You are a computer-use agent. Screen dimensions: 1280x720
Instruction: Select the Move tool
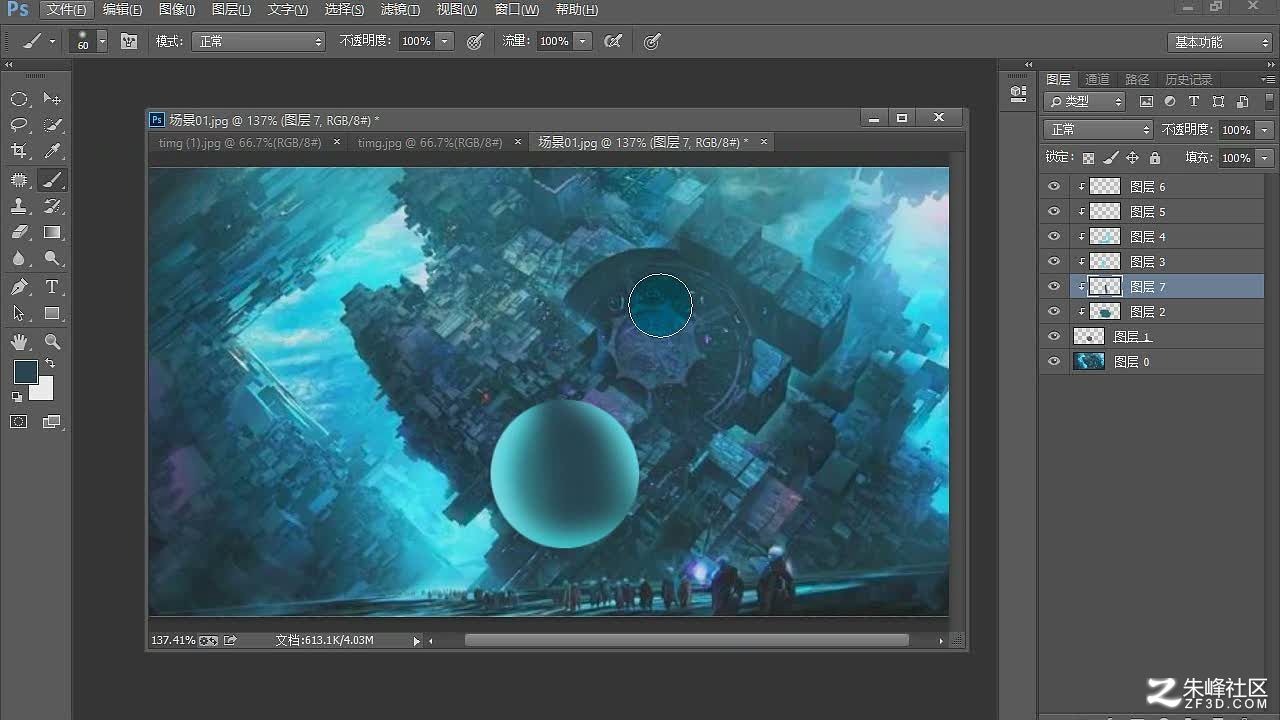coord(52,99)
